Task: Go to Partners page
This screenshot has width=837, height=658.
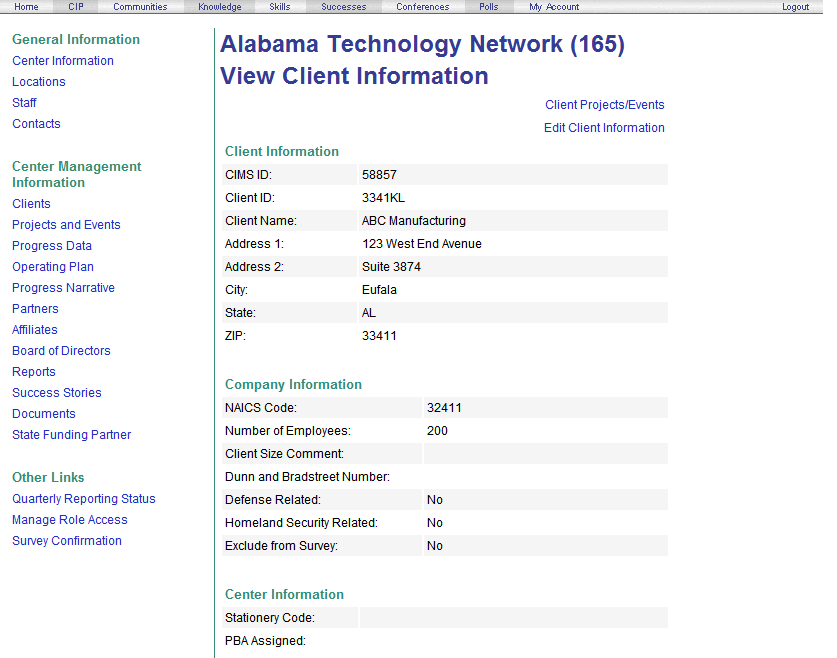Action: click(35, 309)
